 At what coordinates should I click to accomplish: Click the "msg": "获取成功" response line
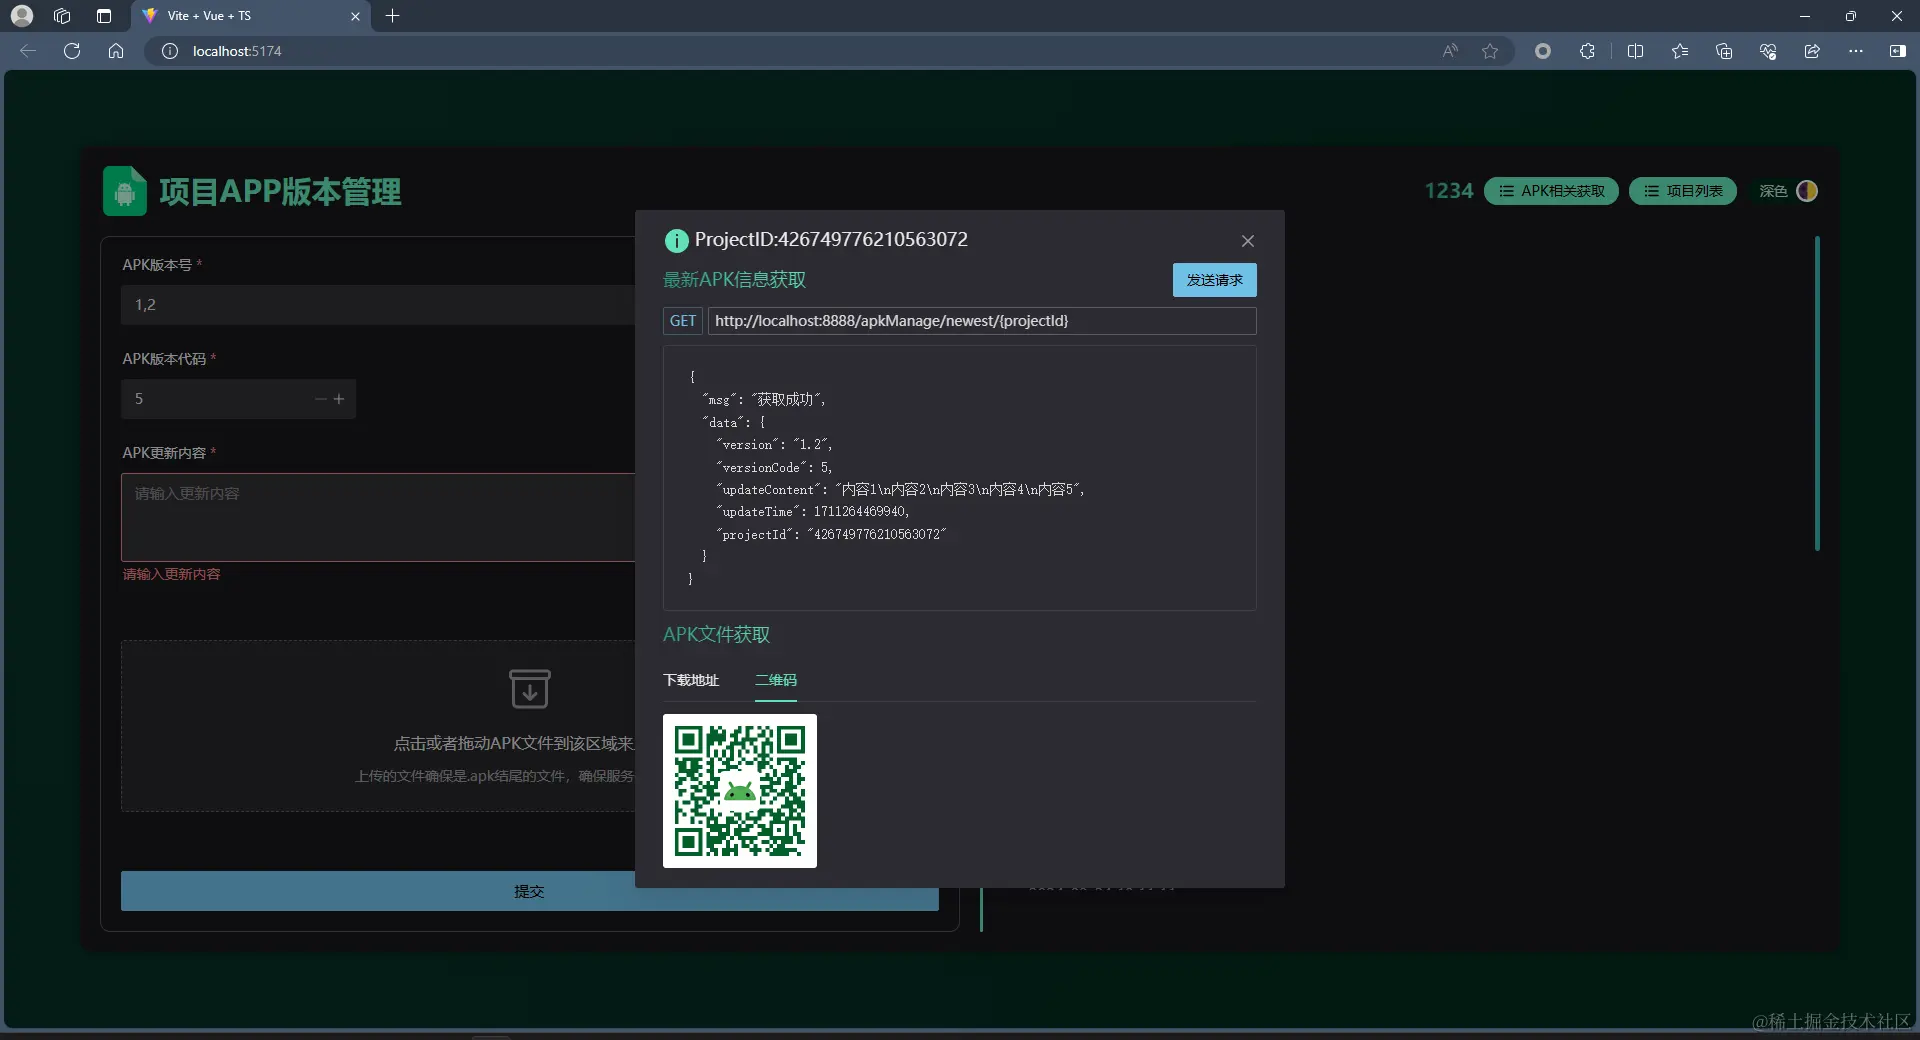(x=764, y=399)
